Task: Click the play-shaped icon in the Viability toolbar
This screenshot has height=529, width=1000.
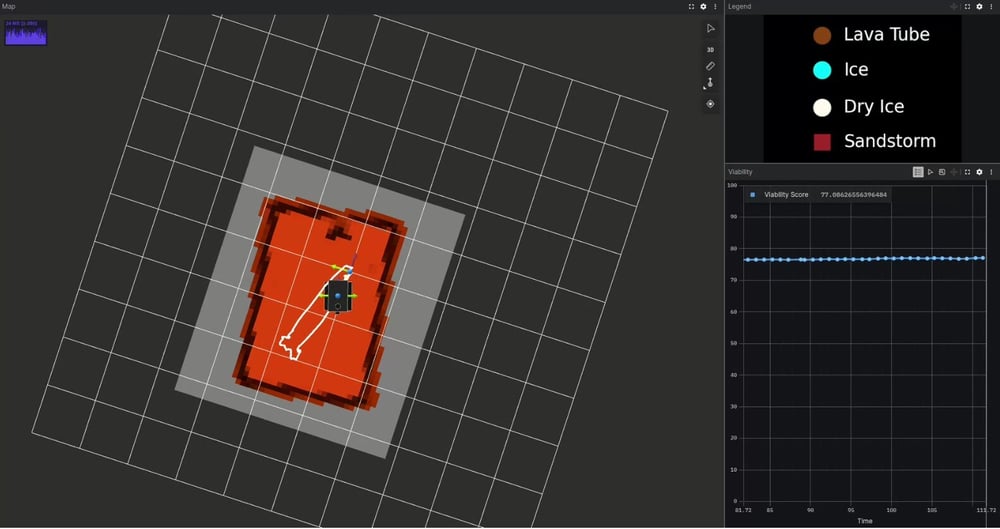Action: [930, 172]
